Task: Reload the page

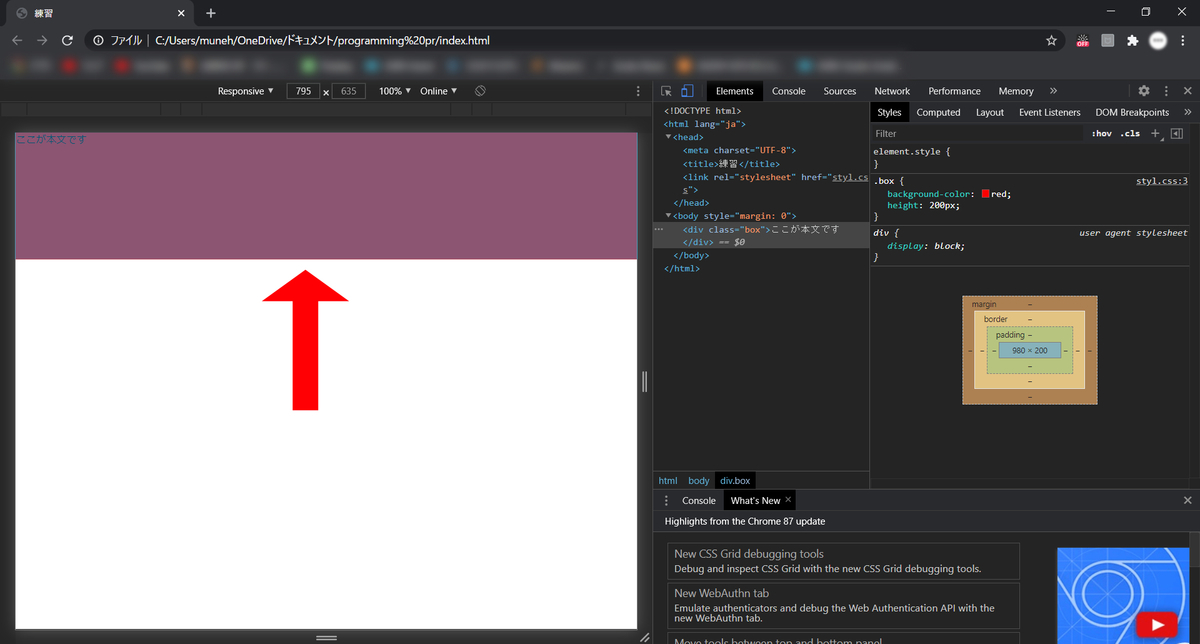Action: point(67,41)
